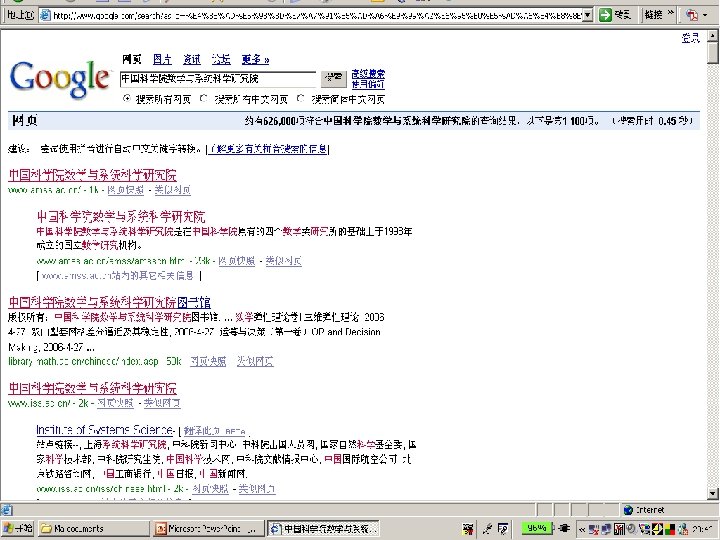The image size is (720, 540).
Task: Open the dropdown arrow beside the PDF icon
Action: 705,15
